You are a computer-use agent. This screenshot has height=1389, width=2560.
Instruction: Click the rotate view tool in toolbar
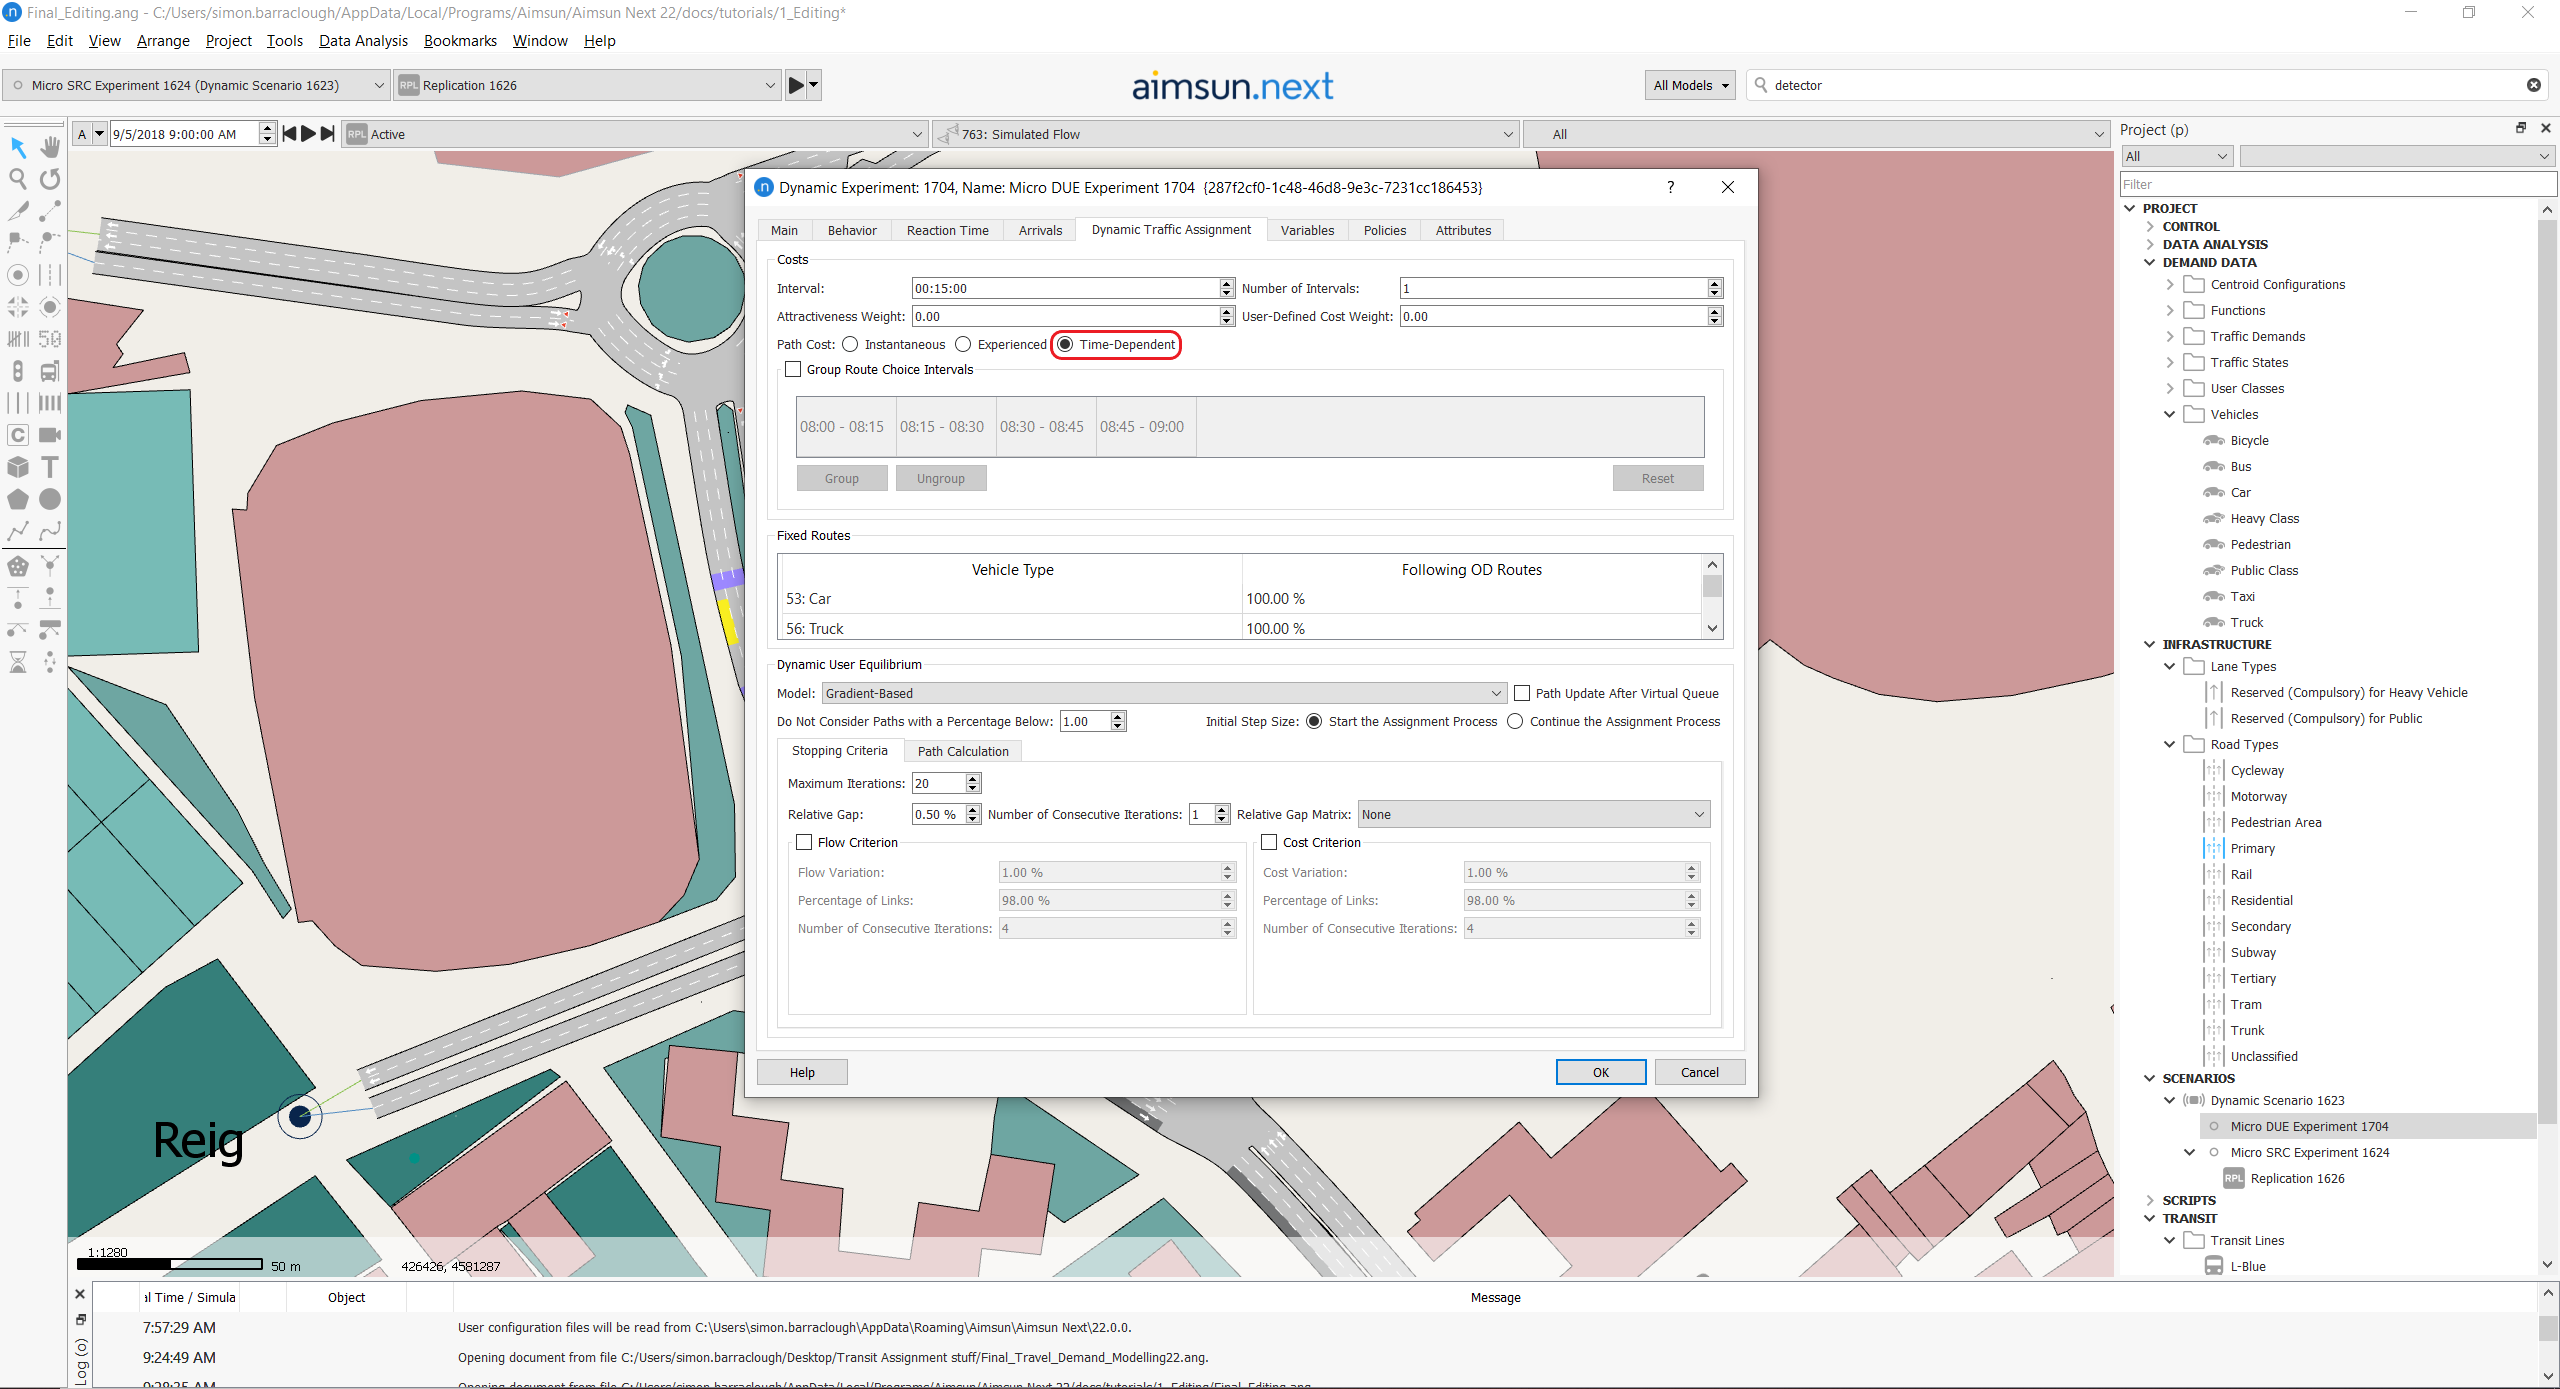click(53, 173)
